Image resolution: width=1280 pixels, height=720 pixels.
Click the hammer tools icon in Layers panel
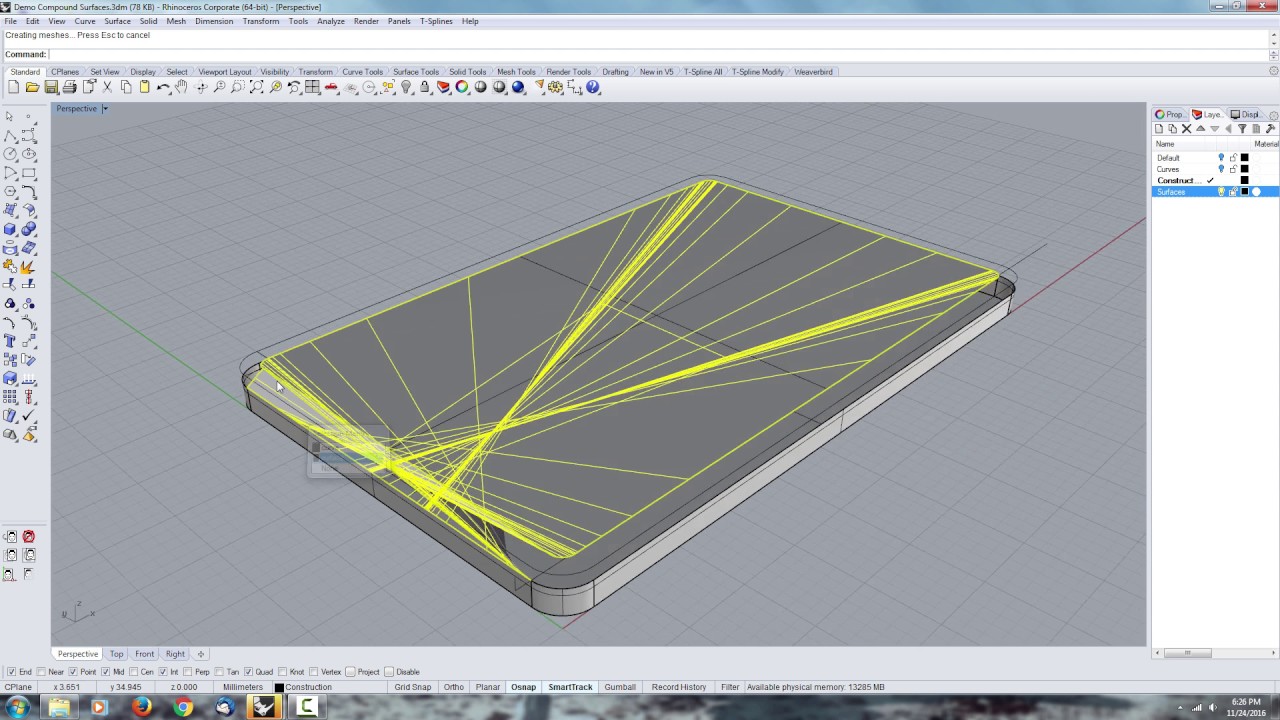[1271, 129]
